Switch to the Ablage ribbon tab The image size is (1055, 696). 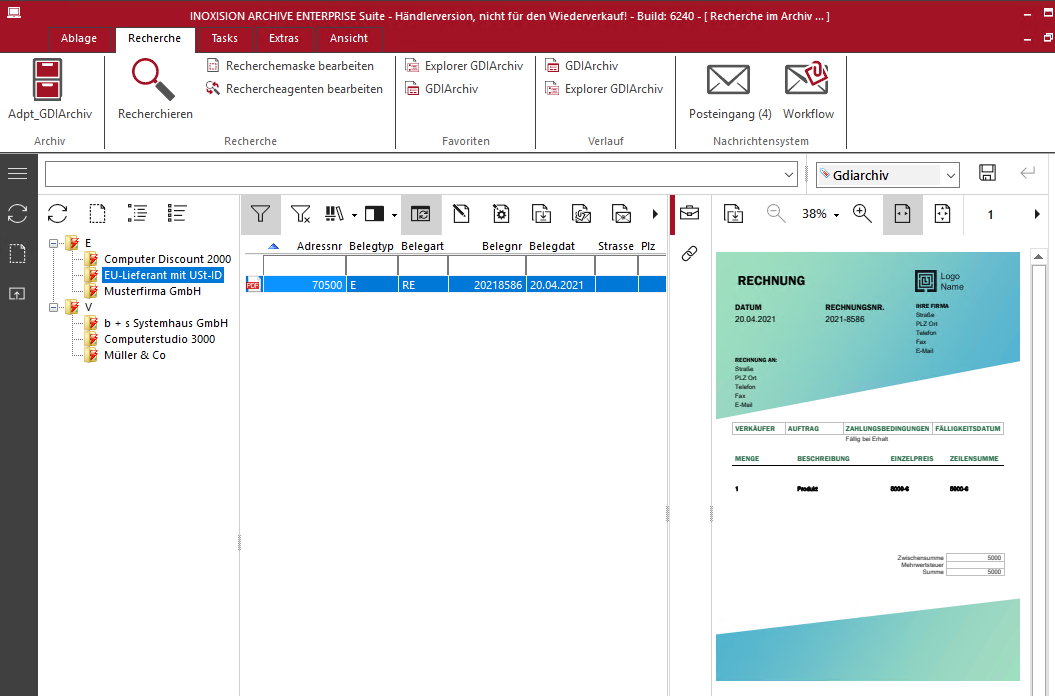coord(80,38)
